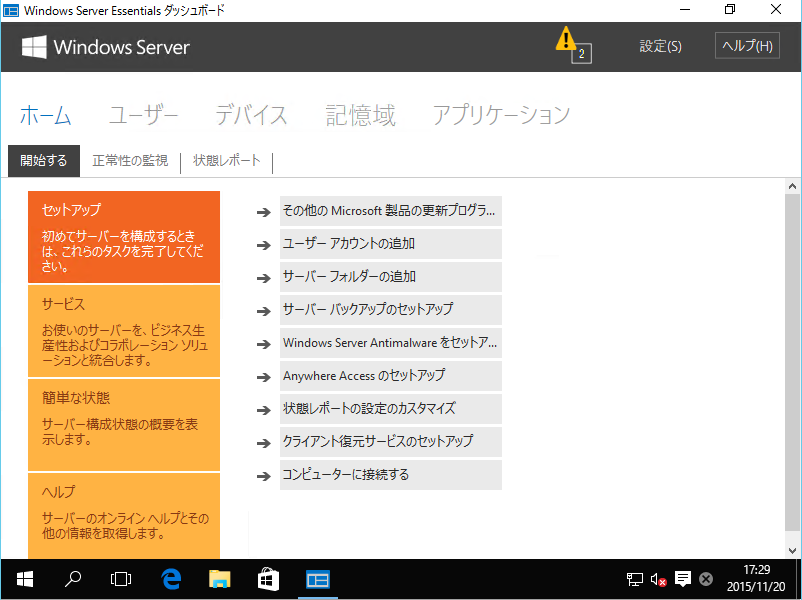Click the gray X tray icon
The width and height of the screenshot is (802, 600).
click(706, 579)
